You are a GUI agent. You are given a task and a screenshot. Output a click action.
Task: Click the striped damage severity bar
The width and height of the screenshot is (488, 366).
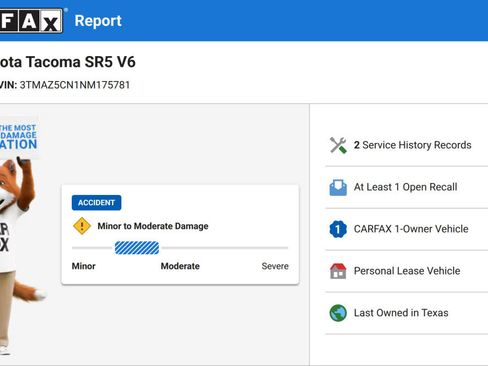[x=137, y=248]
